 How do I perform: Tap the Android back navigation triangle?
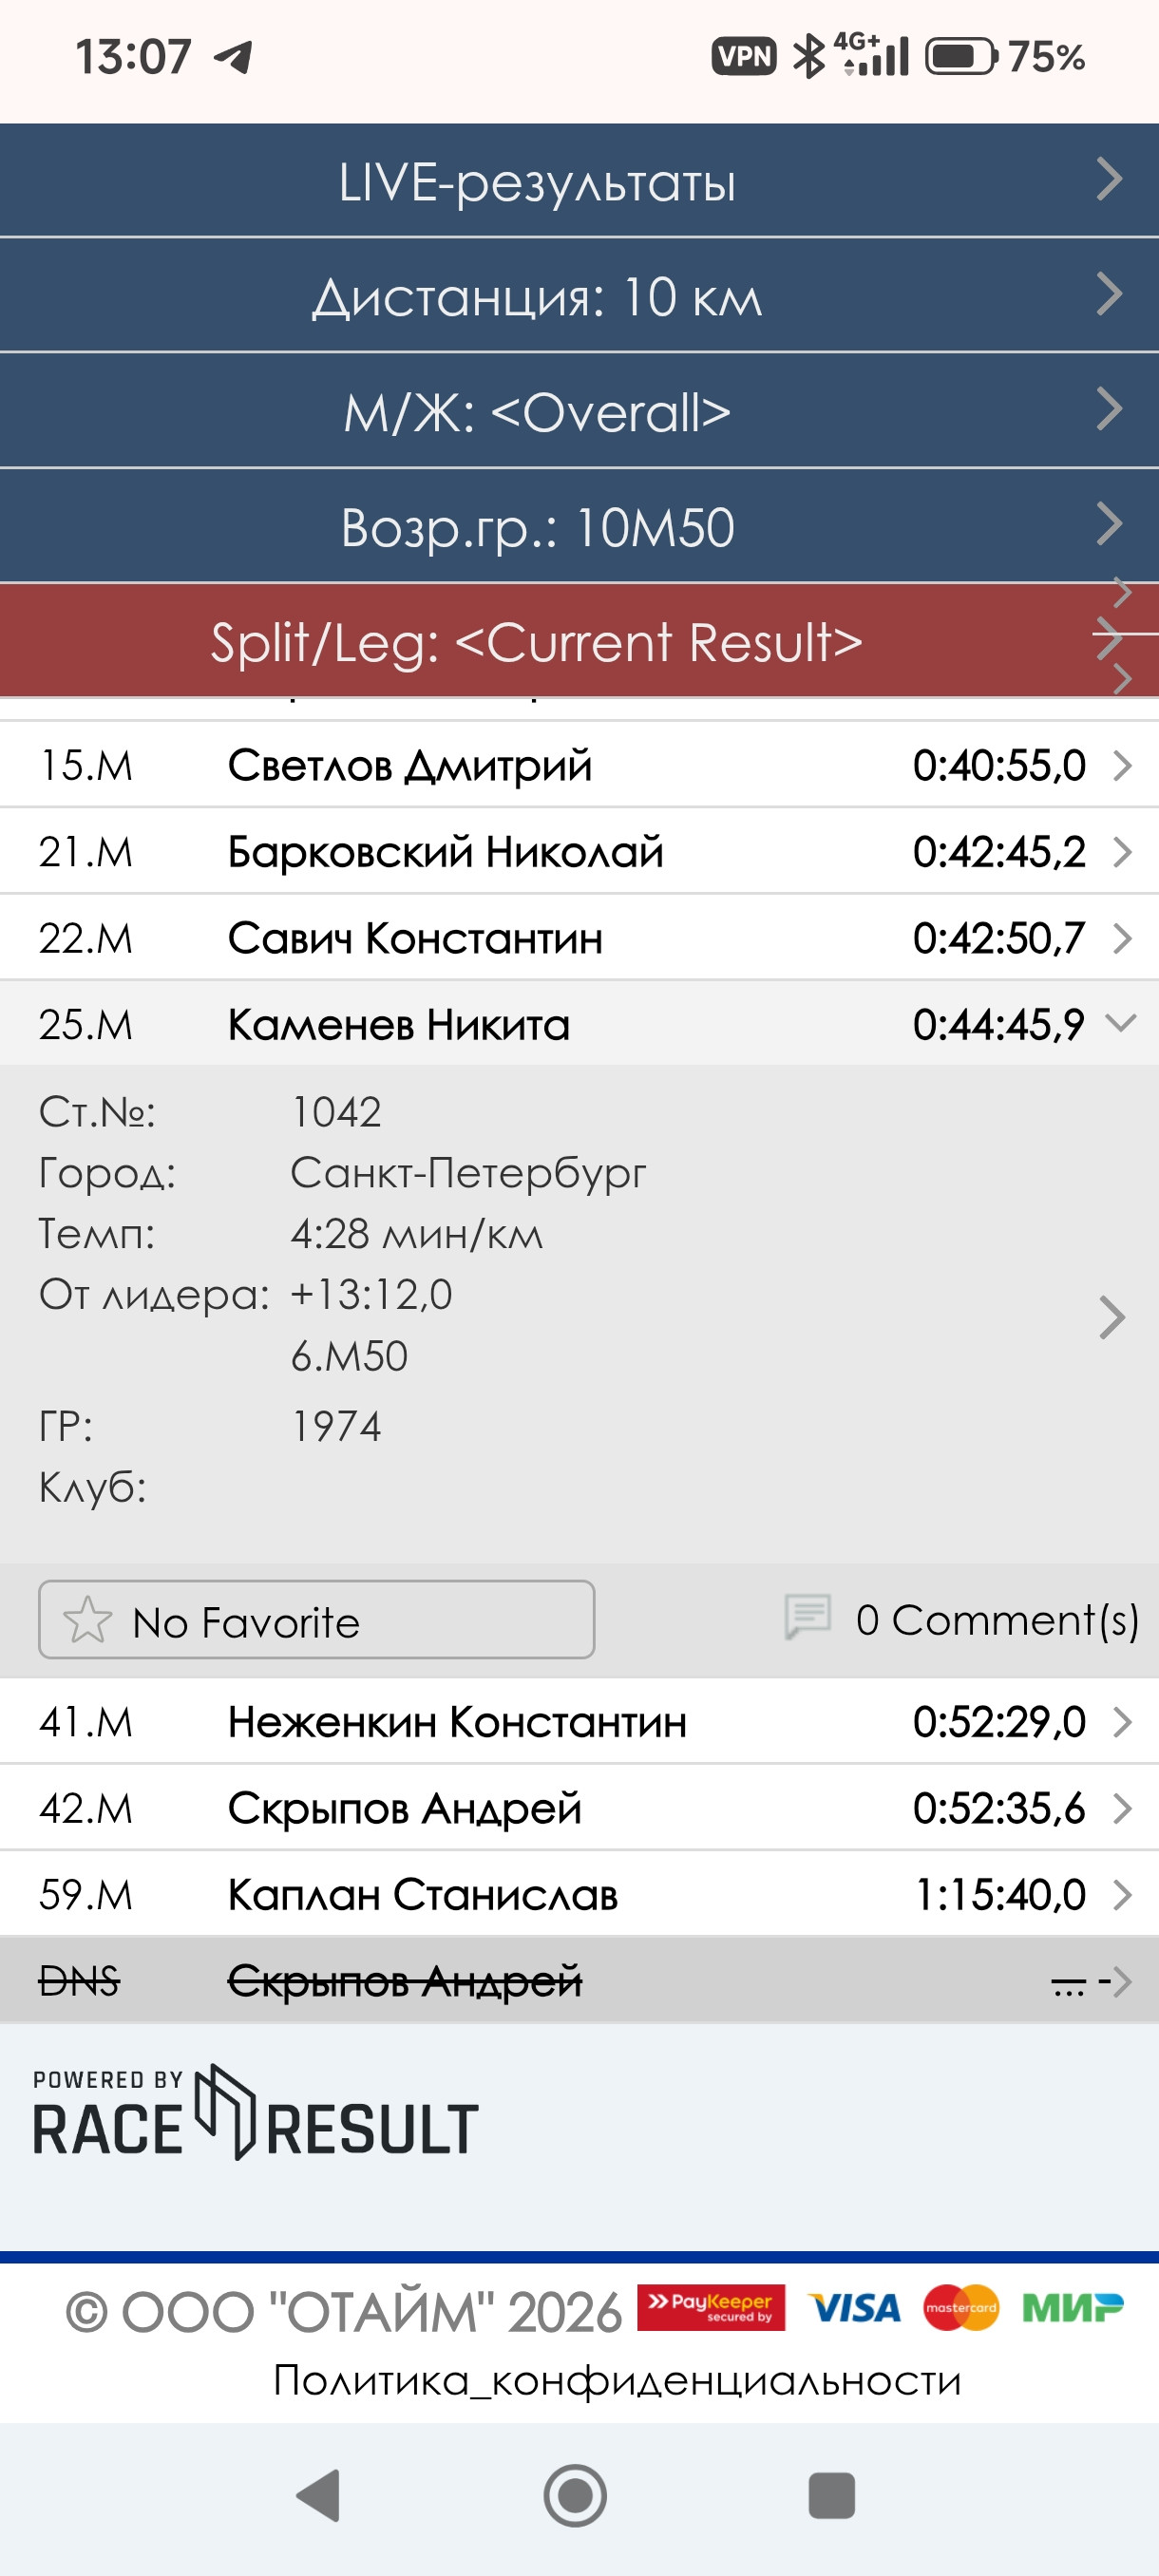tap(319, 2495)
